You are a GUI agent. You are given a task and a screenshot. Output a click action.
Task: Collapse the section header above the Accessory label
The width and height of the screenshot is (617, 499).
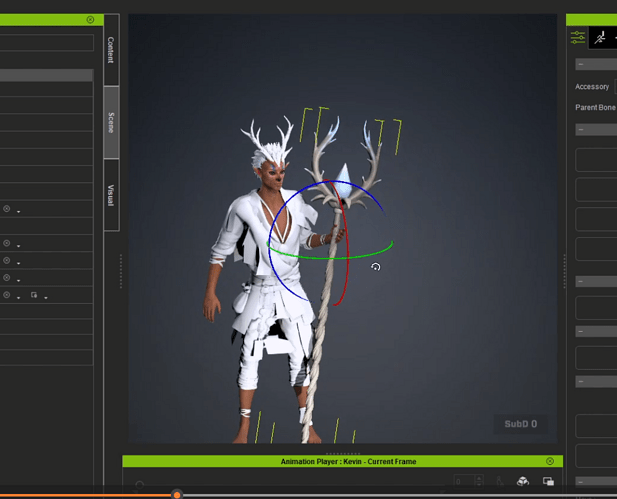[596, 64]
